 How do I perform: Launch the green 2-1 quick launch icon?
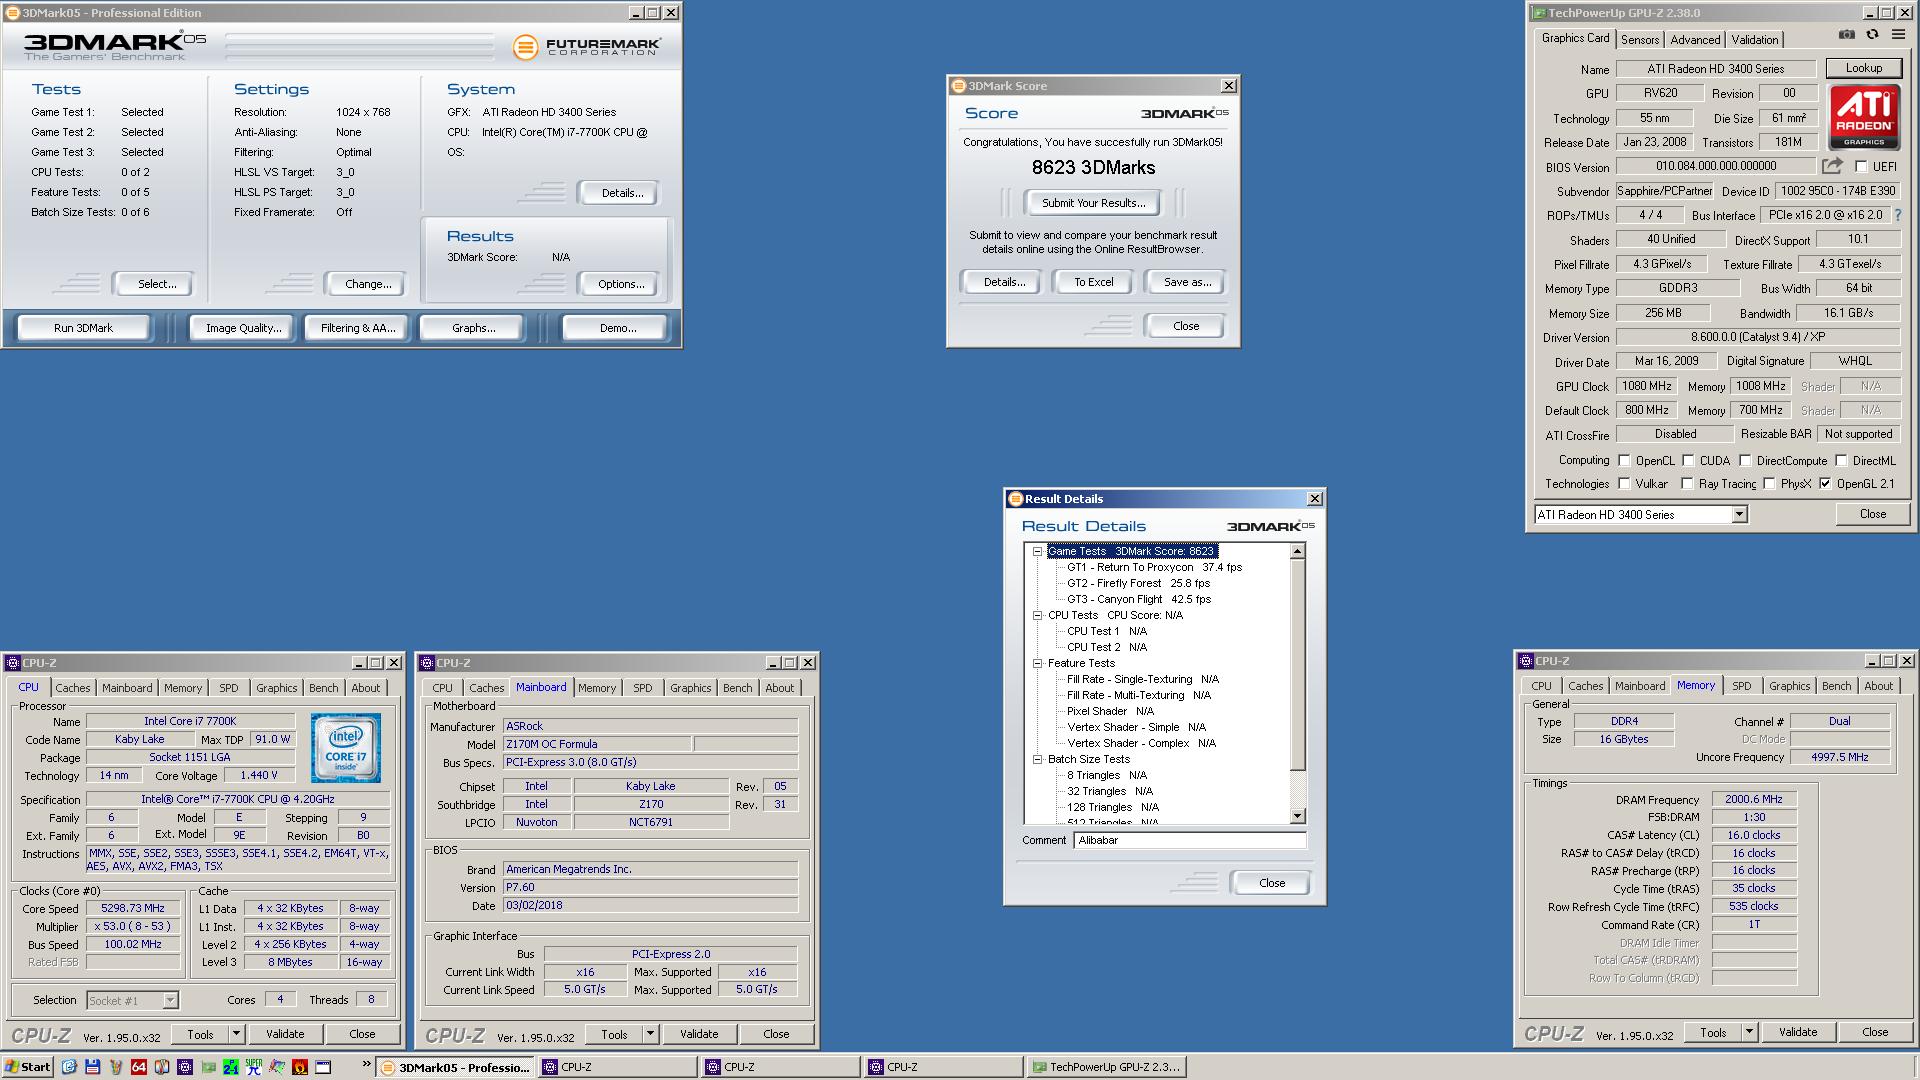tap(231, 1067)
